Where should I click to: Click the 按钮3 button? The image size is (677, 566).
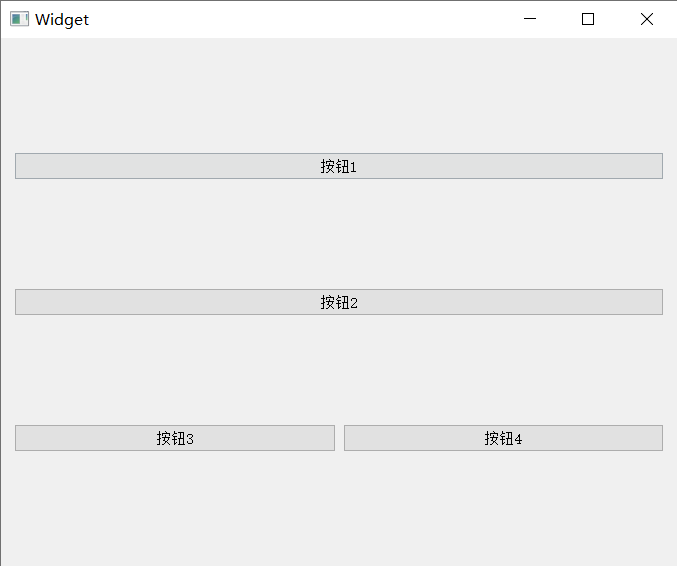[175, 438]
